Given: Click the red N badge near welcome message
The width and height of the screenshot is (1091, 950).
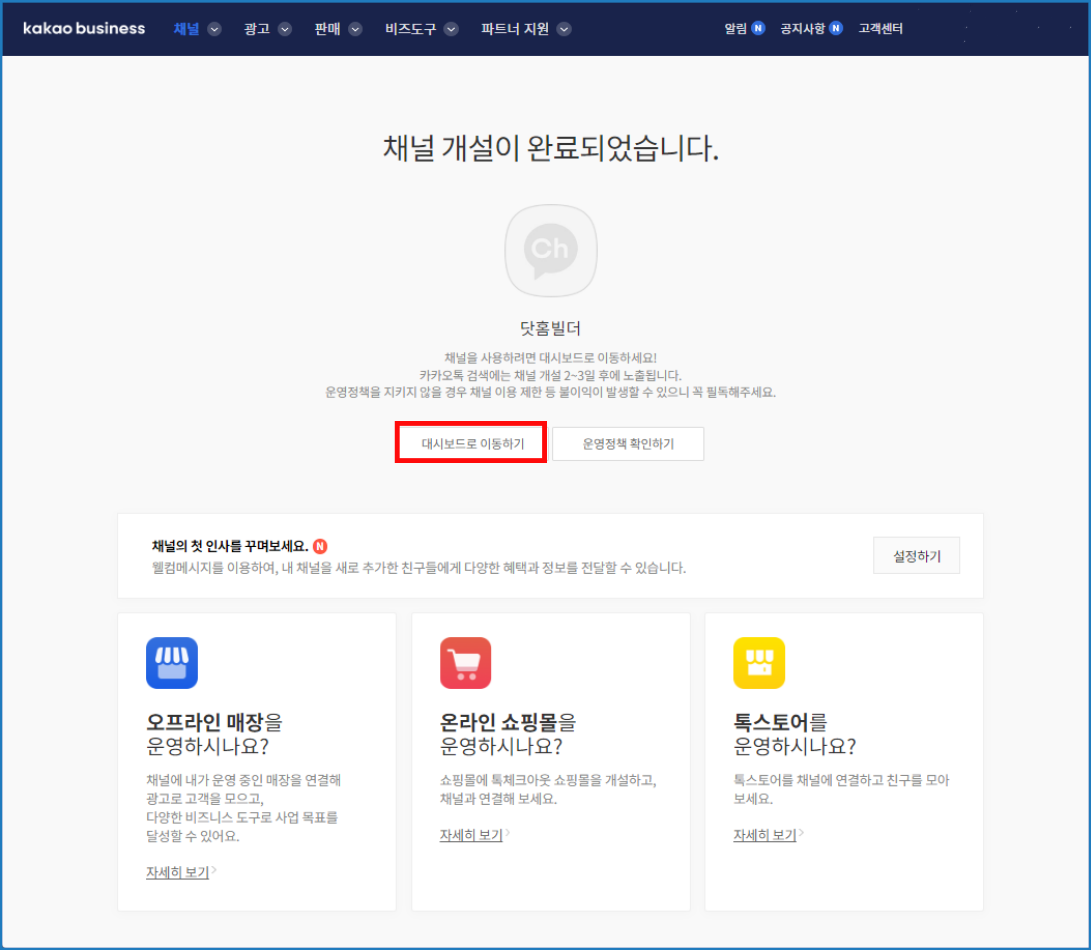Looking at the screenshot, I should [x=320, y=546].
